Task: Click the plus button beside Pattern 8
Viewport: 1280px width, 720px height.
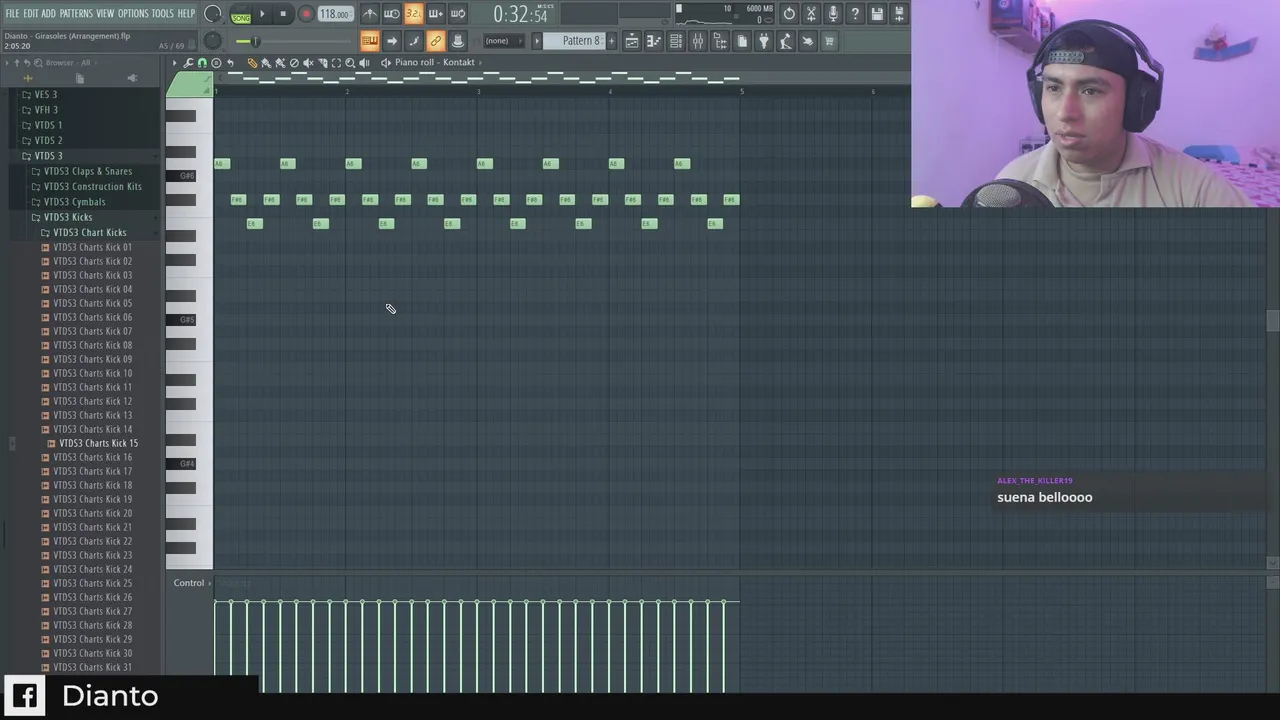Action: [x=610, y=41]
